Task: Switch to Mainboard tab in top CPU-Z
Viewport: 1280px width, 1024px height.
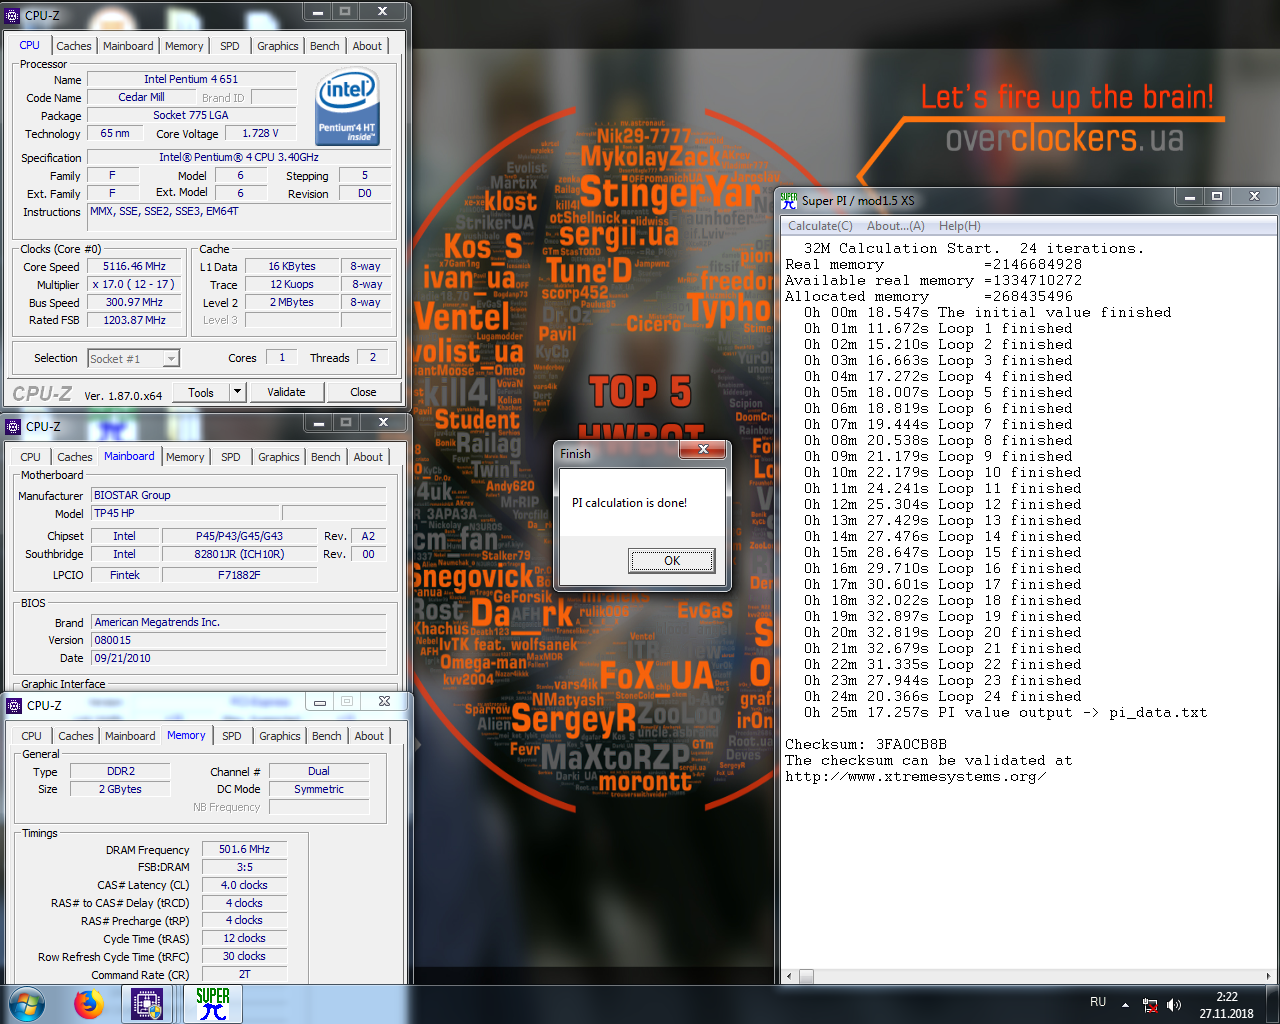Action: [x=128, y=46]
